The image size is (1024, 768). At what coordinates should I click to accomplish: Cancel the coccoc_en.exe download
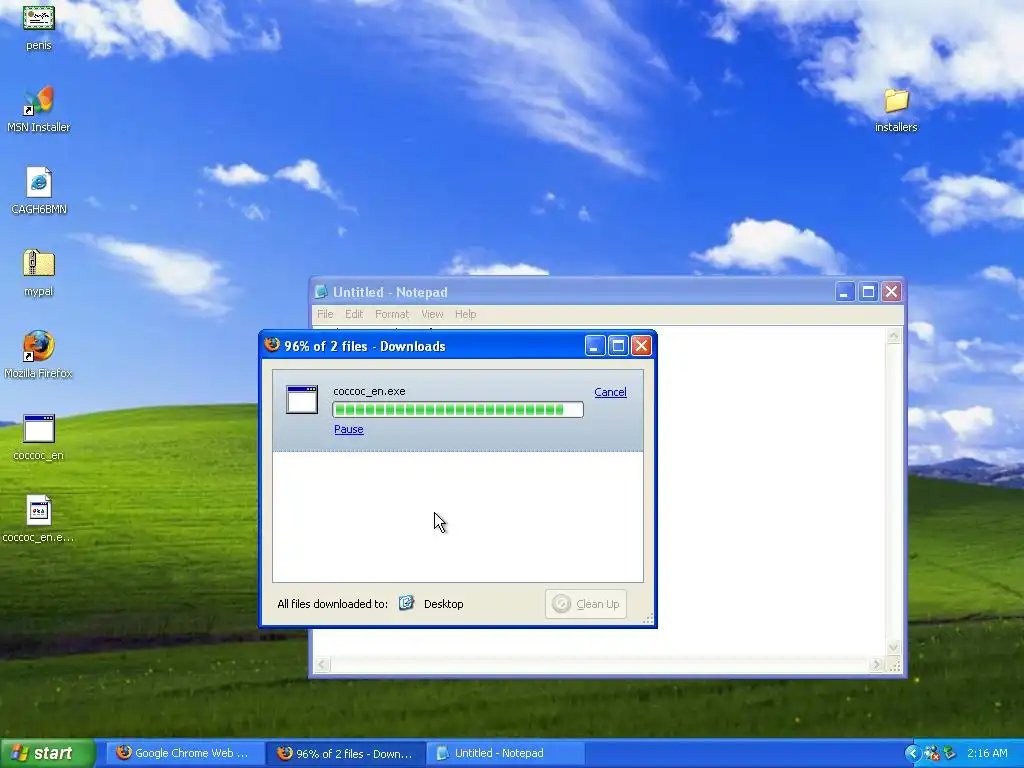point(610,392)
